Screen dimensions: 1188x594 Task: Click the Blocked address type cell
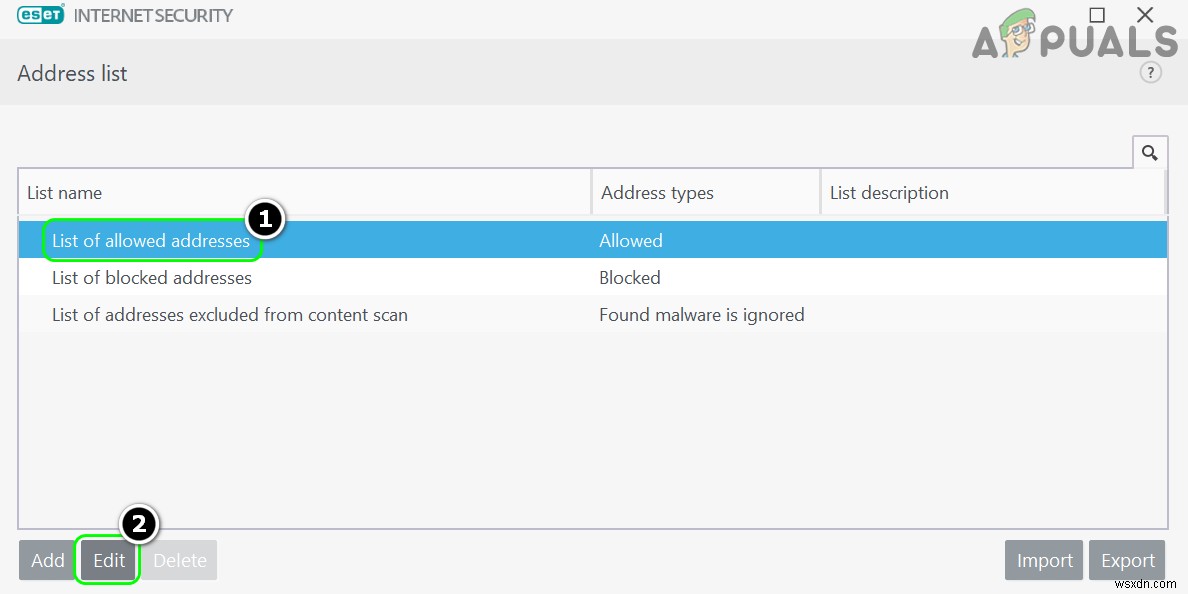(629, 277)
